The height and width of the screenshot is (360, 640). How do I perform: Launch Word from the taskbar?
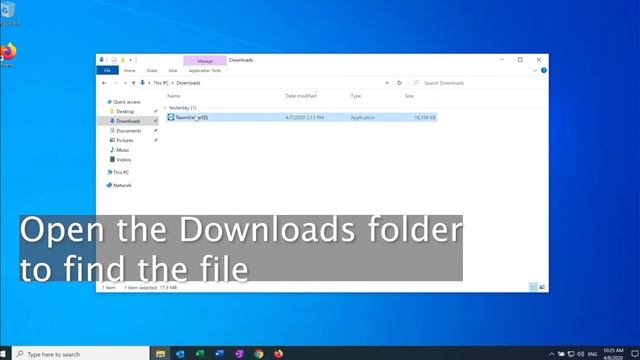pos(219,354)
